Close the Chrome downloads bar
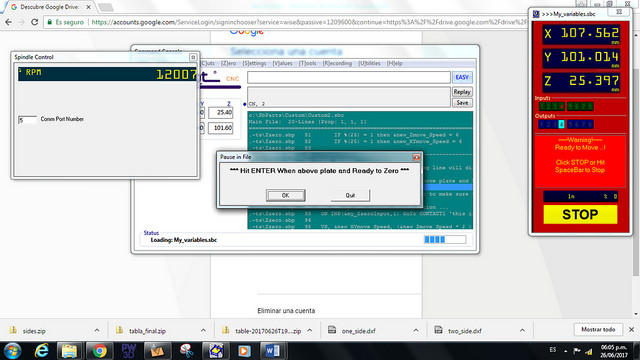This screenshot has width=640, height=360. point(631,329)
